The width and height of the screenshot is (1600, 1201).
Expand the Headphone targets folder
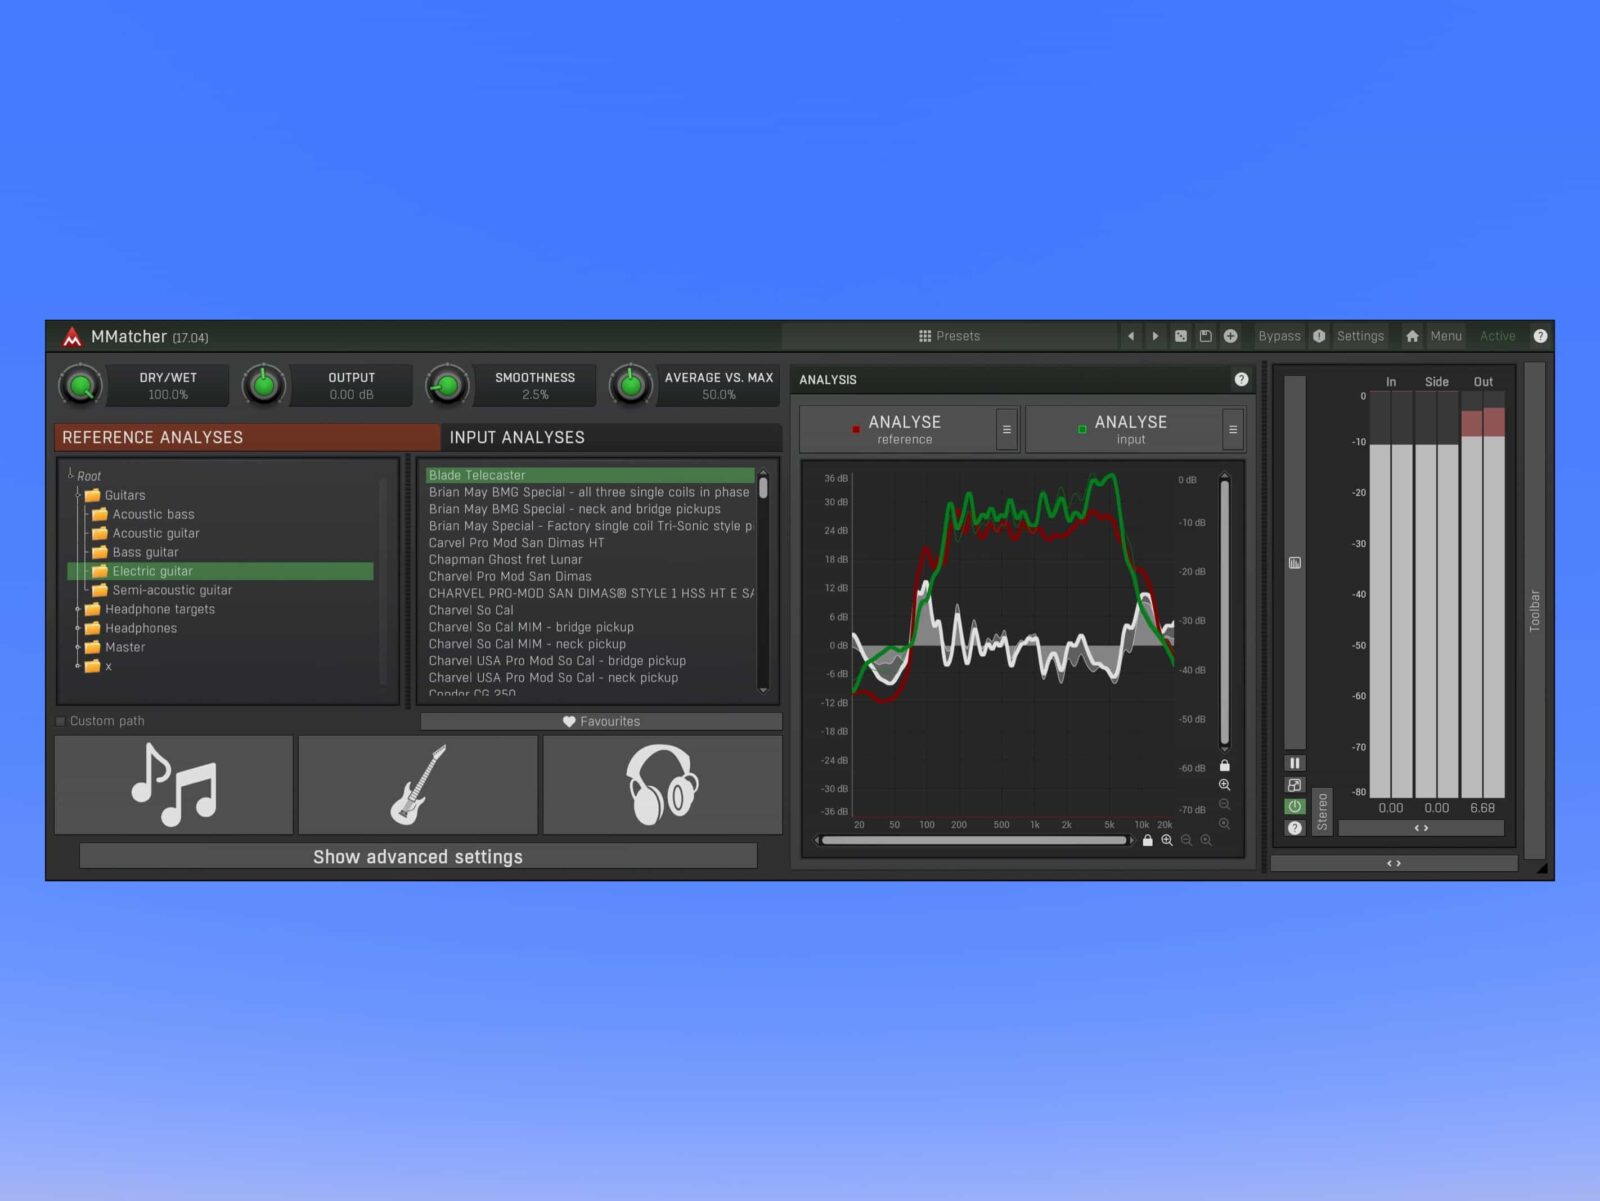click(x=78, y=609)
